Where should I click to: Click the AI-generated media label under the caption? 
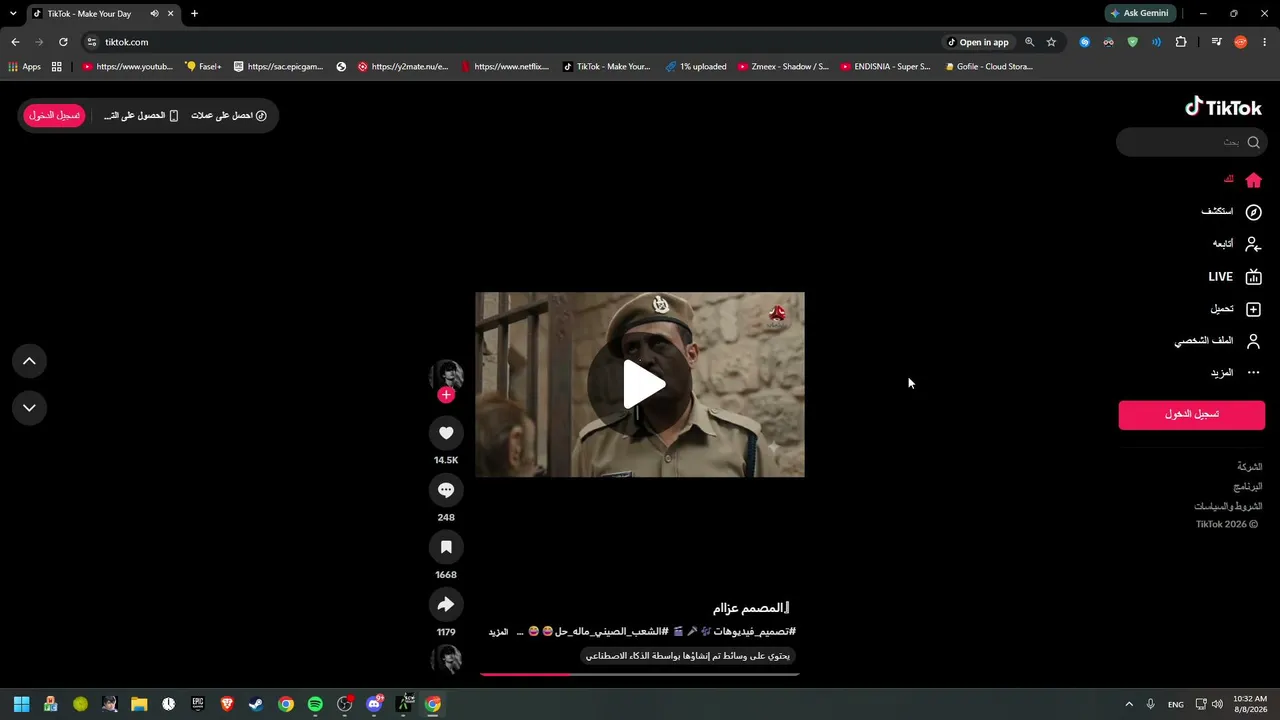[688, 656]
